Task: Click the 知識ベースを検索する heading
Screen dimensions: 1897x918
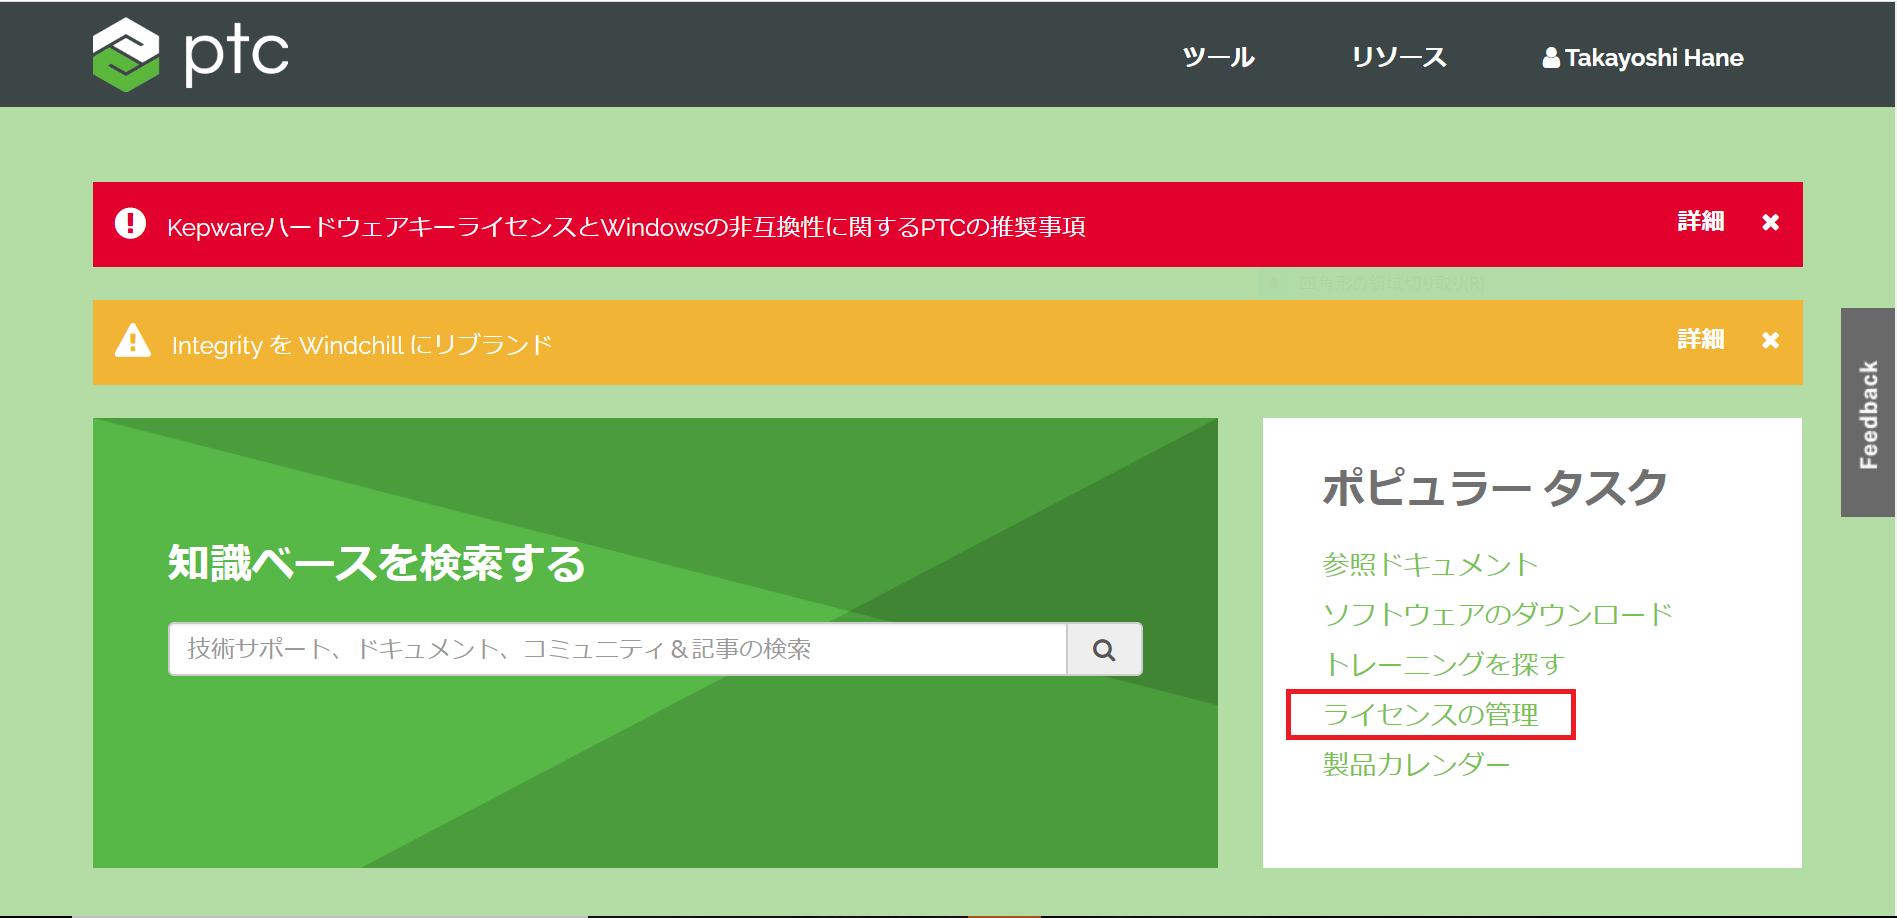Action: [376, 563]
